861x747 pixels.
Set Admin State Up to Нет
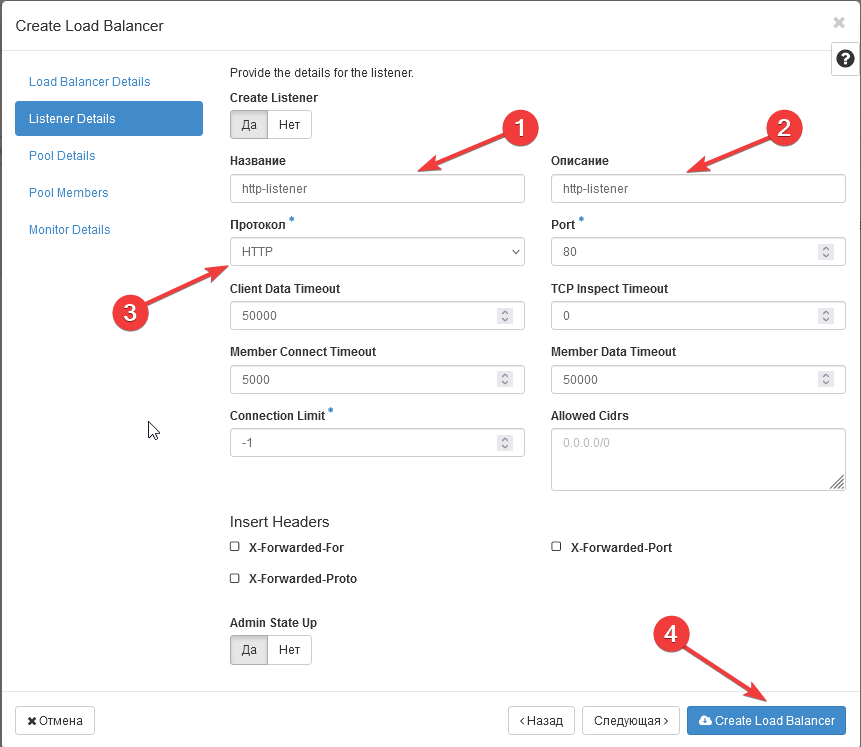[x=289, y=650]
